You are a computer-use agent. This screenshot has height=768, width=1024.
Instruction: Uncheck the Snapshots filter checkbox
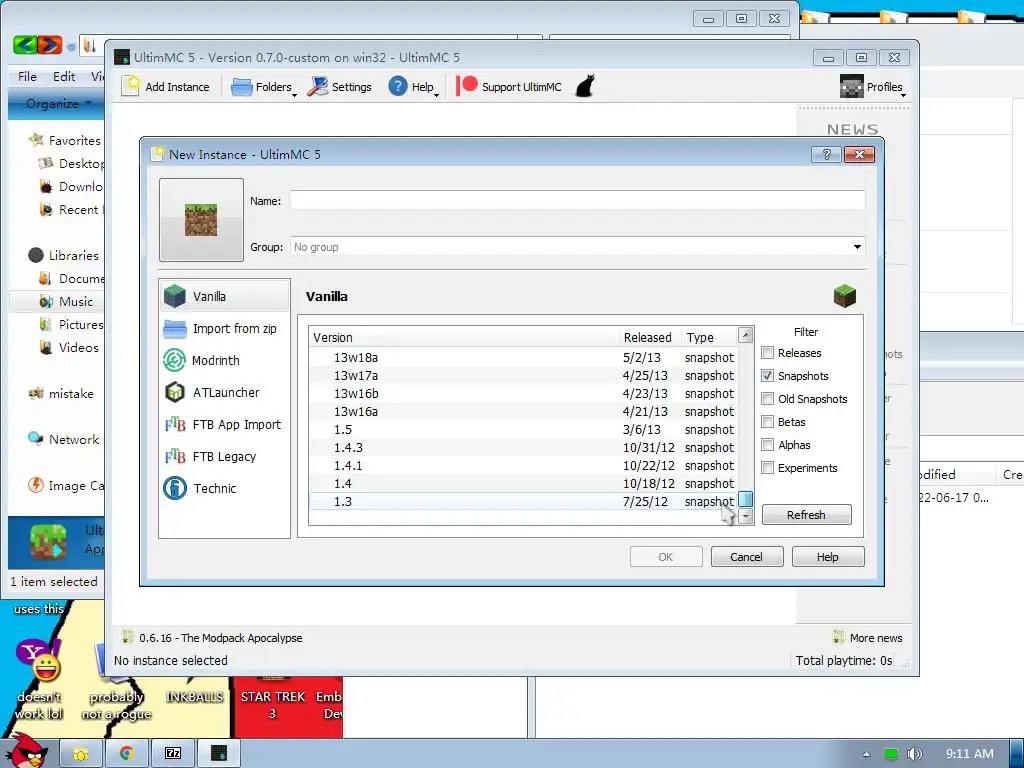pos(767,376)
